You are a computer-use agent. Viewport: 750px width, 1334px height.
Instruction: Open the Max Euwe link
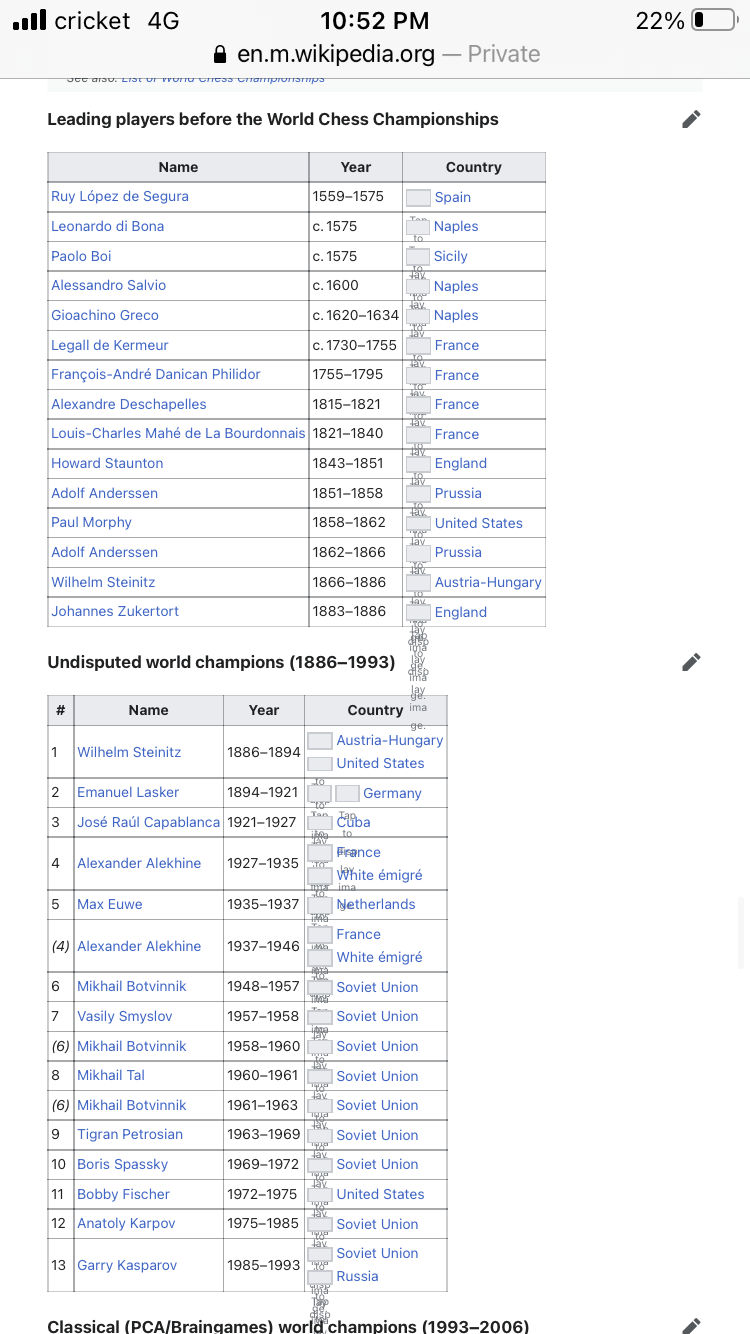(x=110, y=904)
